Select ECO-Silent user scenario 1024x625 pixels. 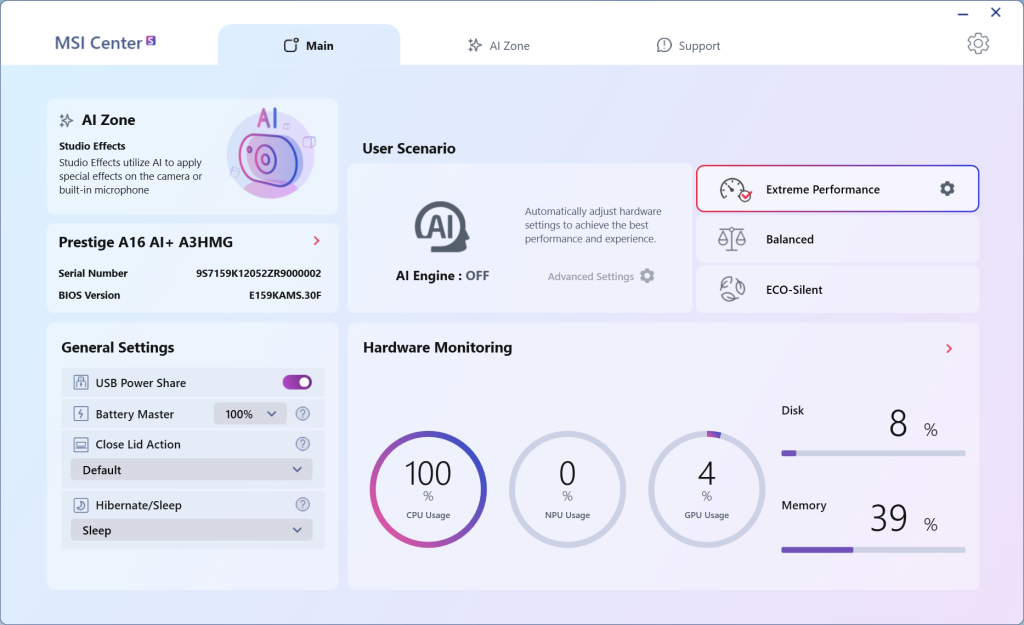click(837, 289)
